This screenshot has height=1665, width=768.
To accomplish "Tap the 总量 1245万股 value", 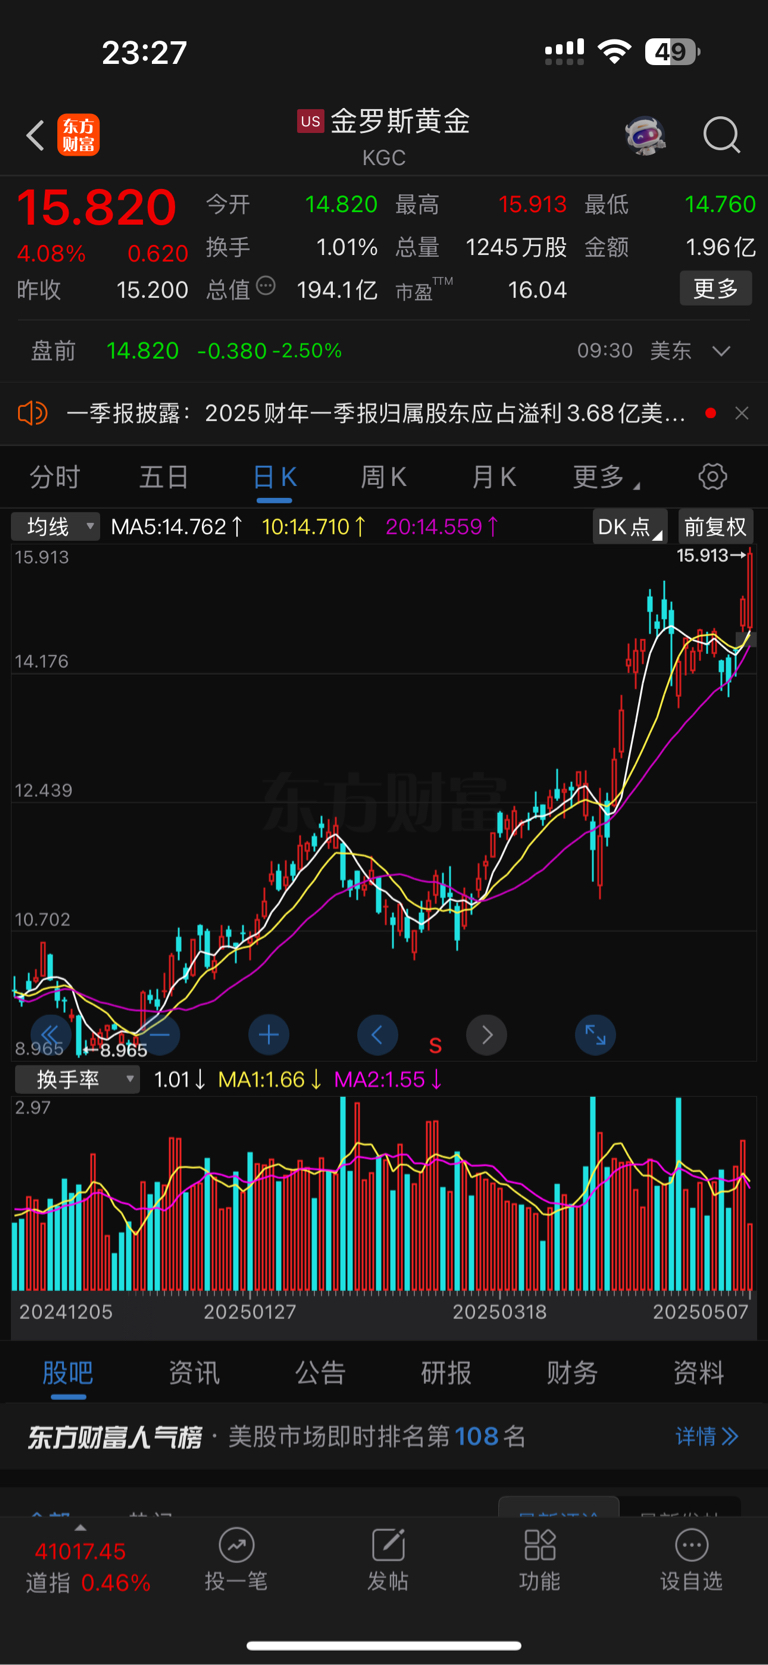I will (516, 247).
